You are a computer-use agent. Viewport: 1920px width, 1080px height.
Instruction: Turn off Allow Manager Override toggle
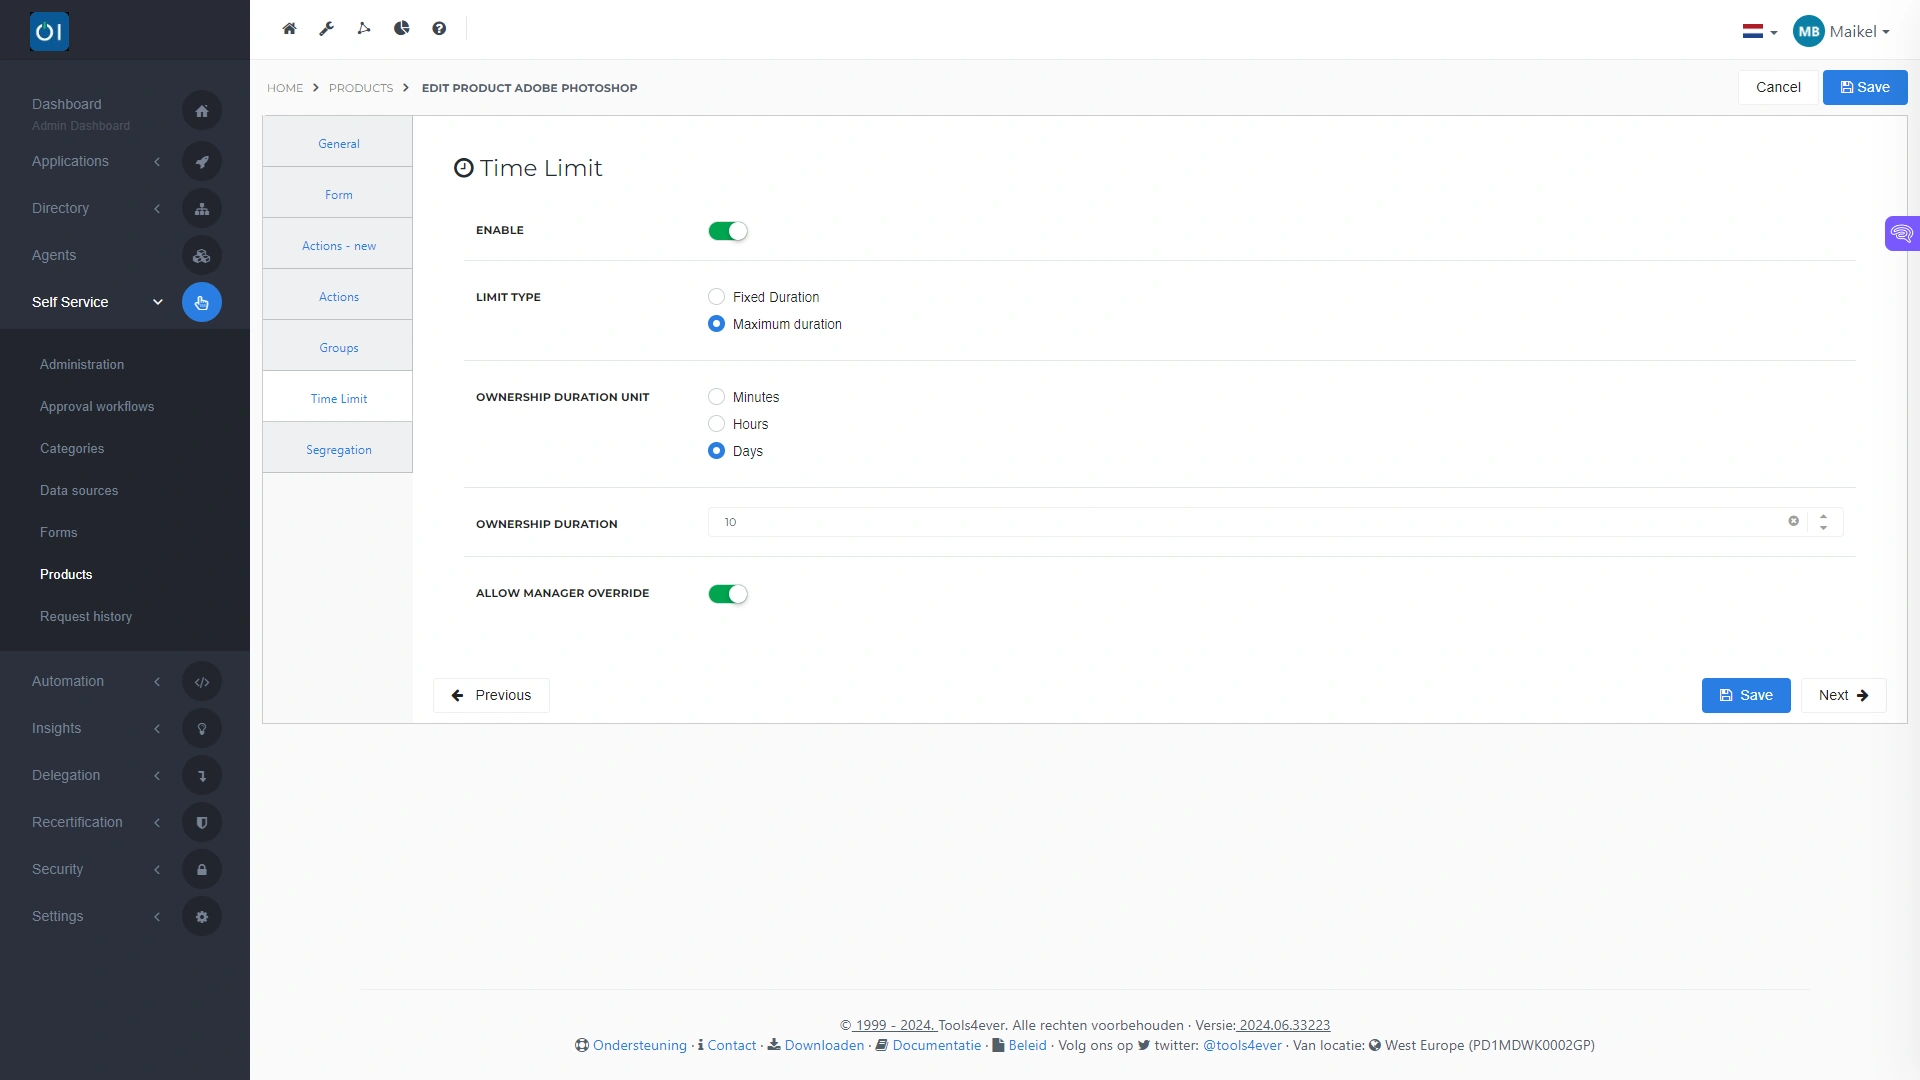tap(728, 594)
